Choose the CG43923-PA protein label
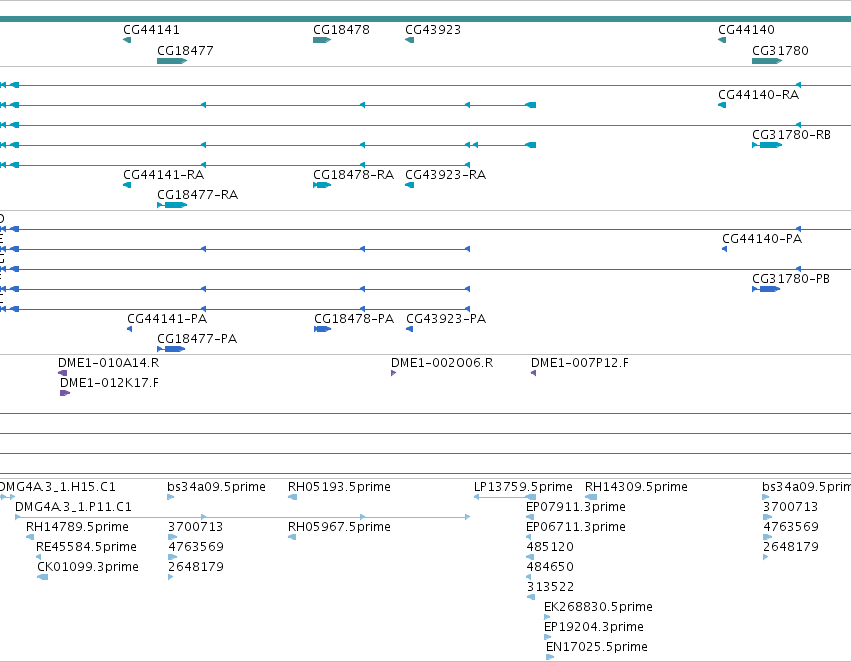This screenshot has width=851, height=662. [x=446, y=319]
